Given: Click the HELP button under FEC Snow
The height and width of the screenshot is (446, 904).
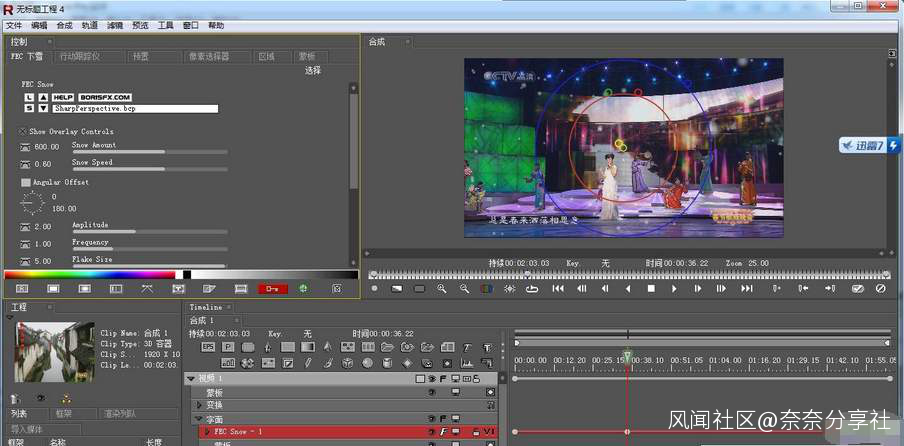Looking at the screenshot, I should pyautogui.click(x=64, y=97).
